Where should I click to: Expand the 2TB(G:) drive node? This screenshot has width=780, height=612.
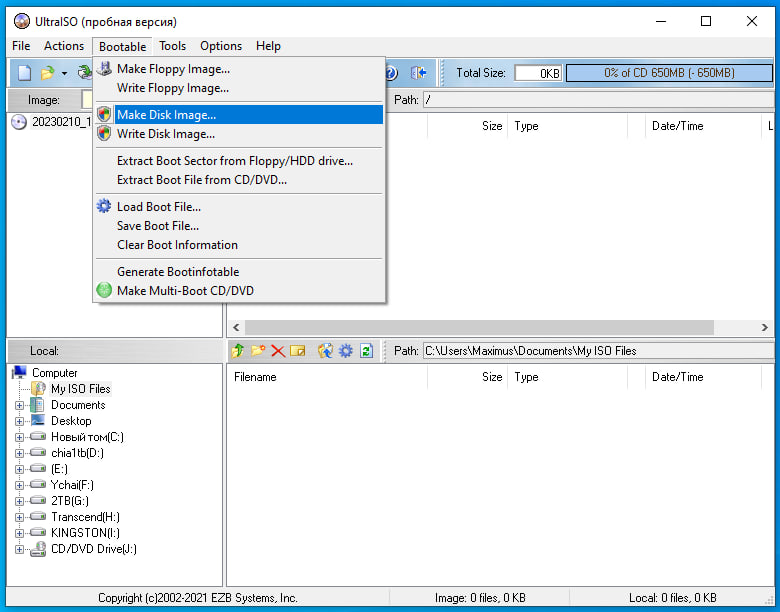[19, 501]
